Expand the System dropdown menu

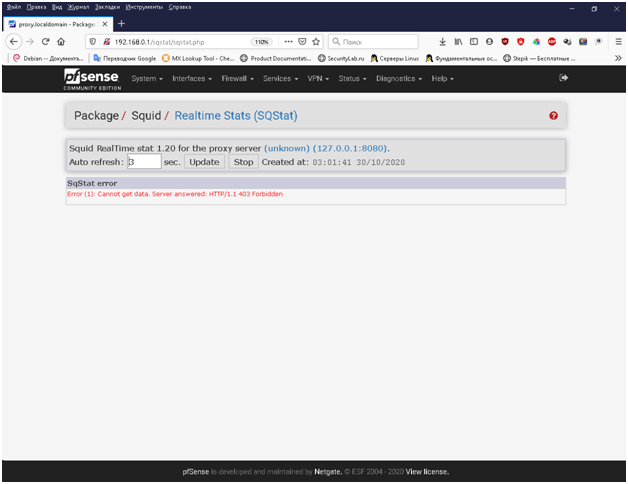(x=147, y=79)
